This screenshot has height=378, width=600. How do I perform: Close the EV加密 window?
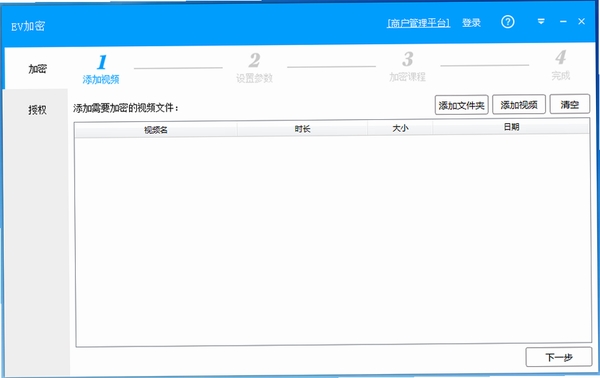(582, 21)
